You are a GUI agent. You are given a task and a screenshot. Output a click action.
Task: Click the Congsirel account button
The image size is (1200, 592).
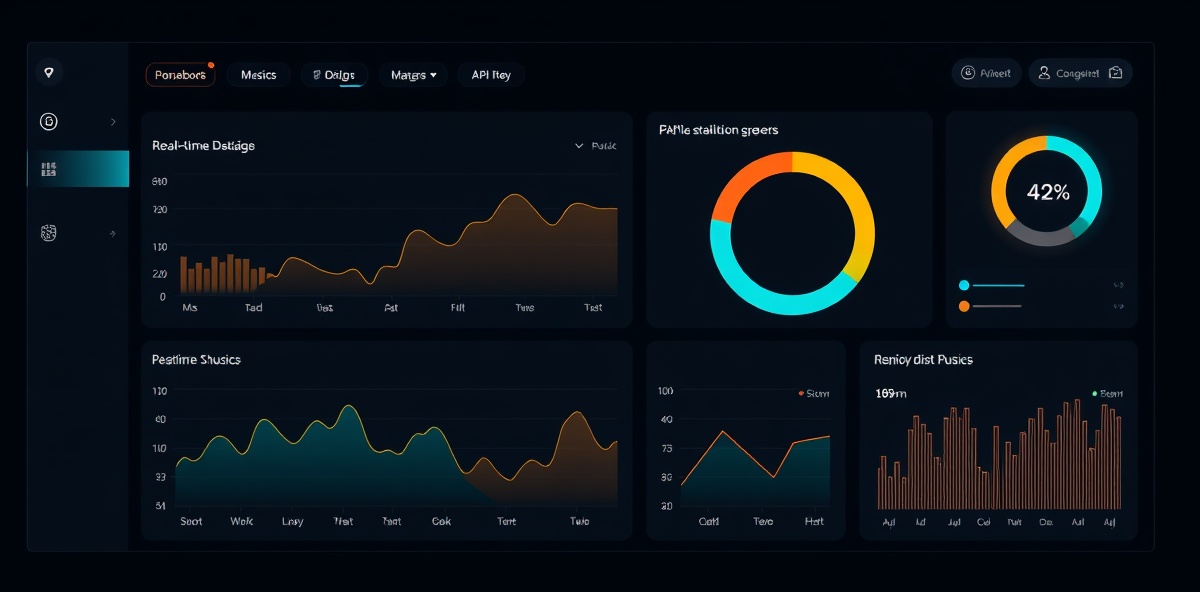click(1080, 72)
